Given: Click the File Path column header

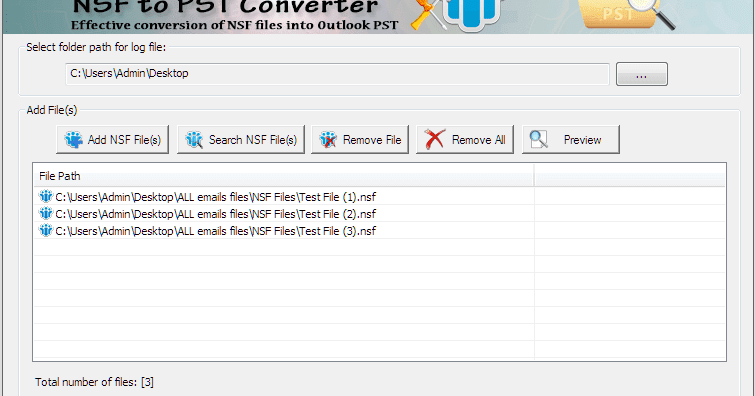Looking at the screenshot, I should (x=284, y=176).
